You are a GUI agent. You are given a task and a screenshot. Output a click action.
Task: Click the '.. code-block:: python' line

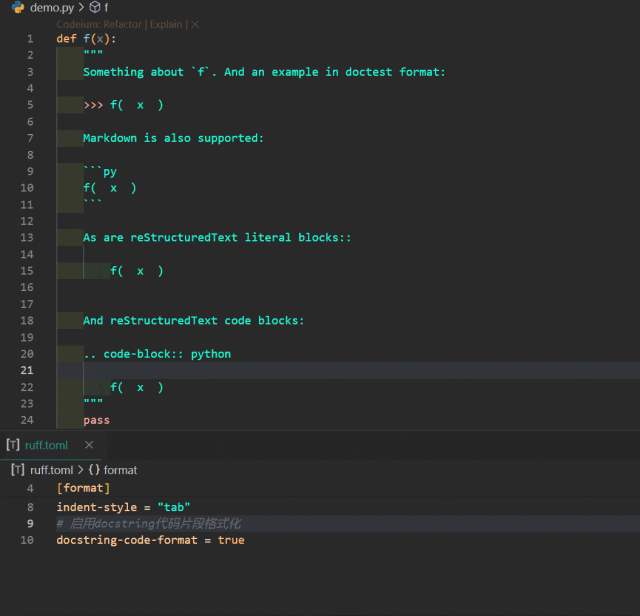tap(157, 354)
